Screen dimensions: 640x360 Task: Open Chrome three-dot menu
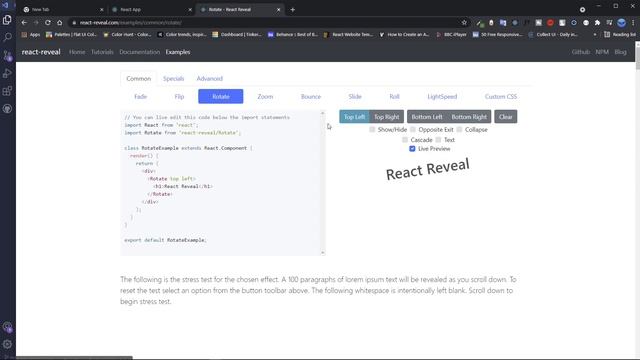633,22
